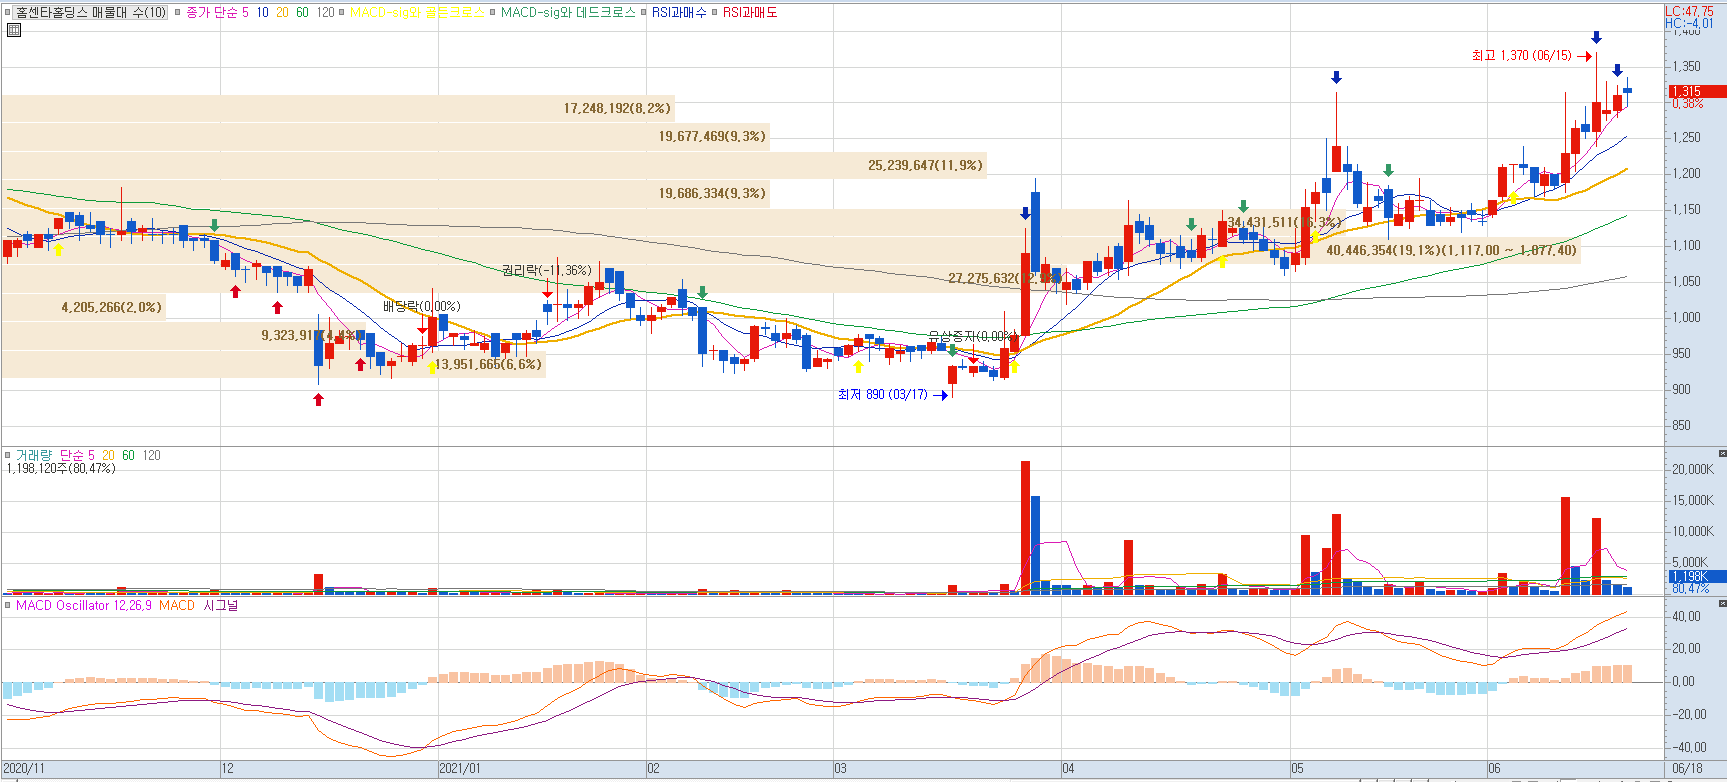Viewport: 1727px width, 782px height.
Task: Click the 거래량 volume legend label
Action: click(33, 455)
